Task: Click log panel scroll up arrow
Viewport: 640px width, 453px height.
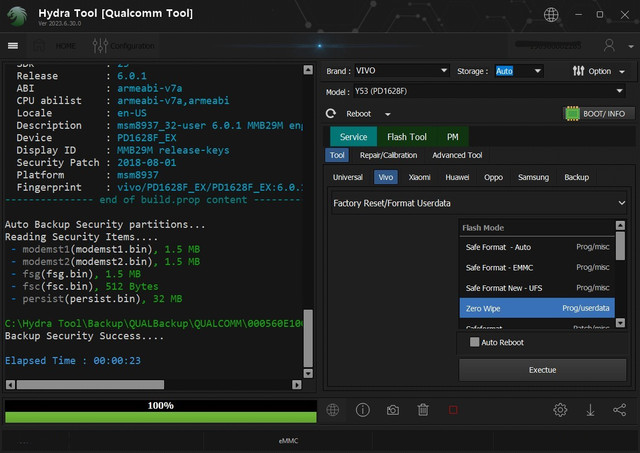Action: (x=308, y=70)
